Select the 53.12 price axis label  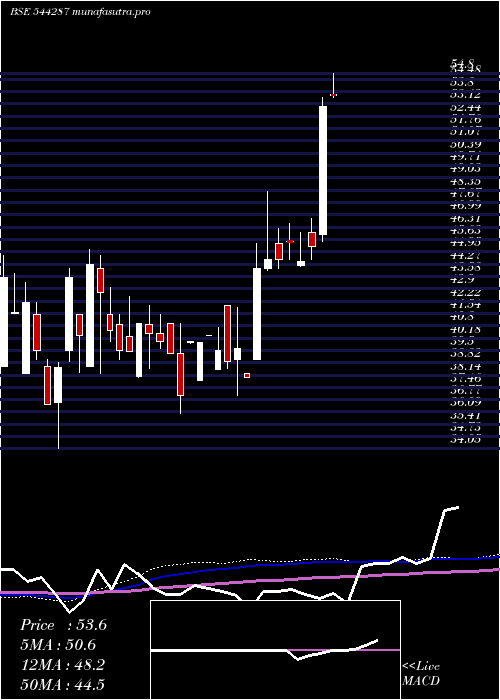465,94
